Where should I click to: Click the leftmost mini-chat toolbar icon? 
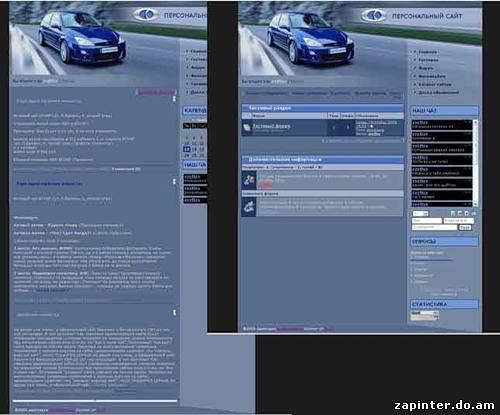point(453,213)
